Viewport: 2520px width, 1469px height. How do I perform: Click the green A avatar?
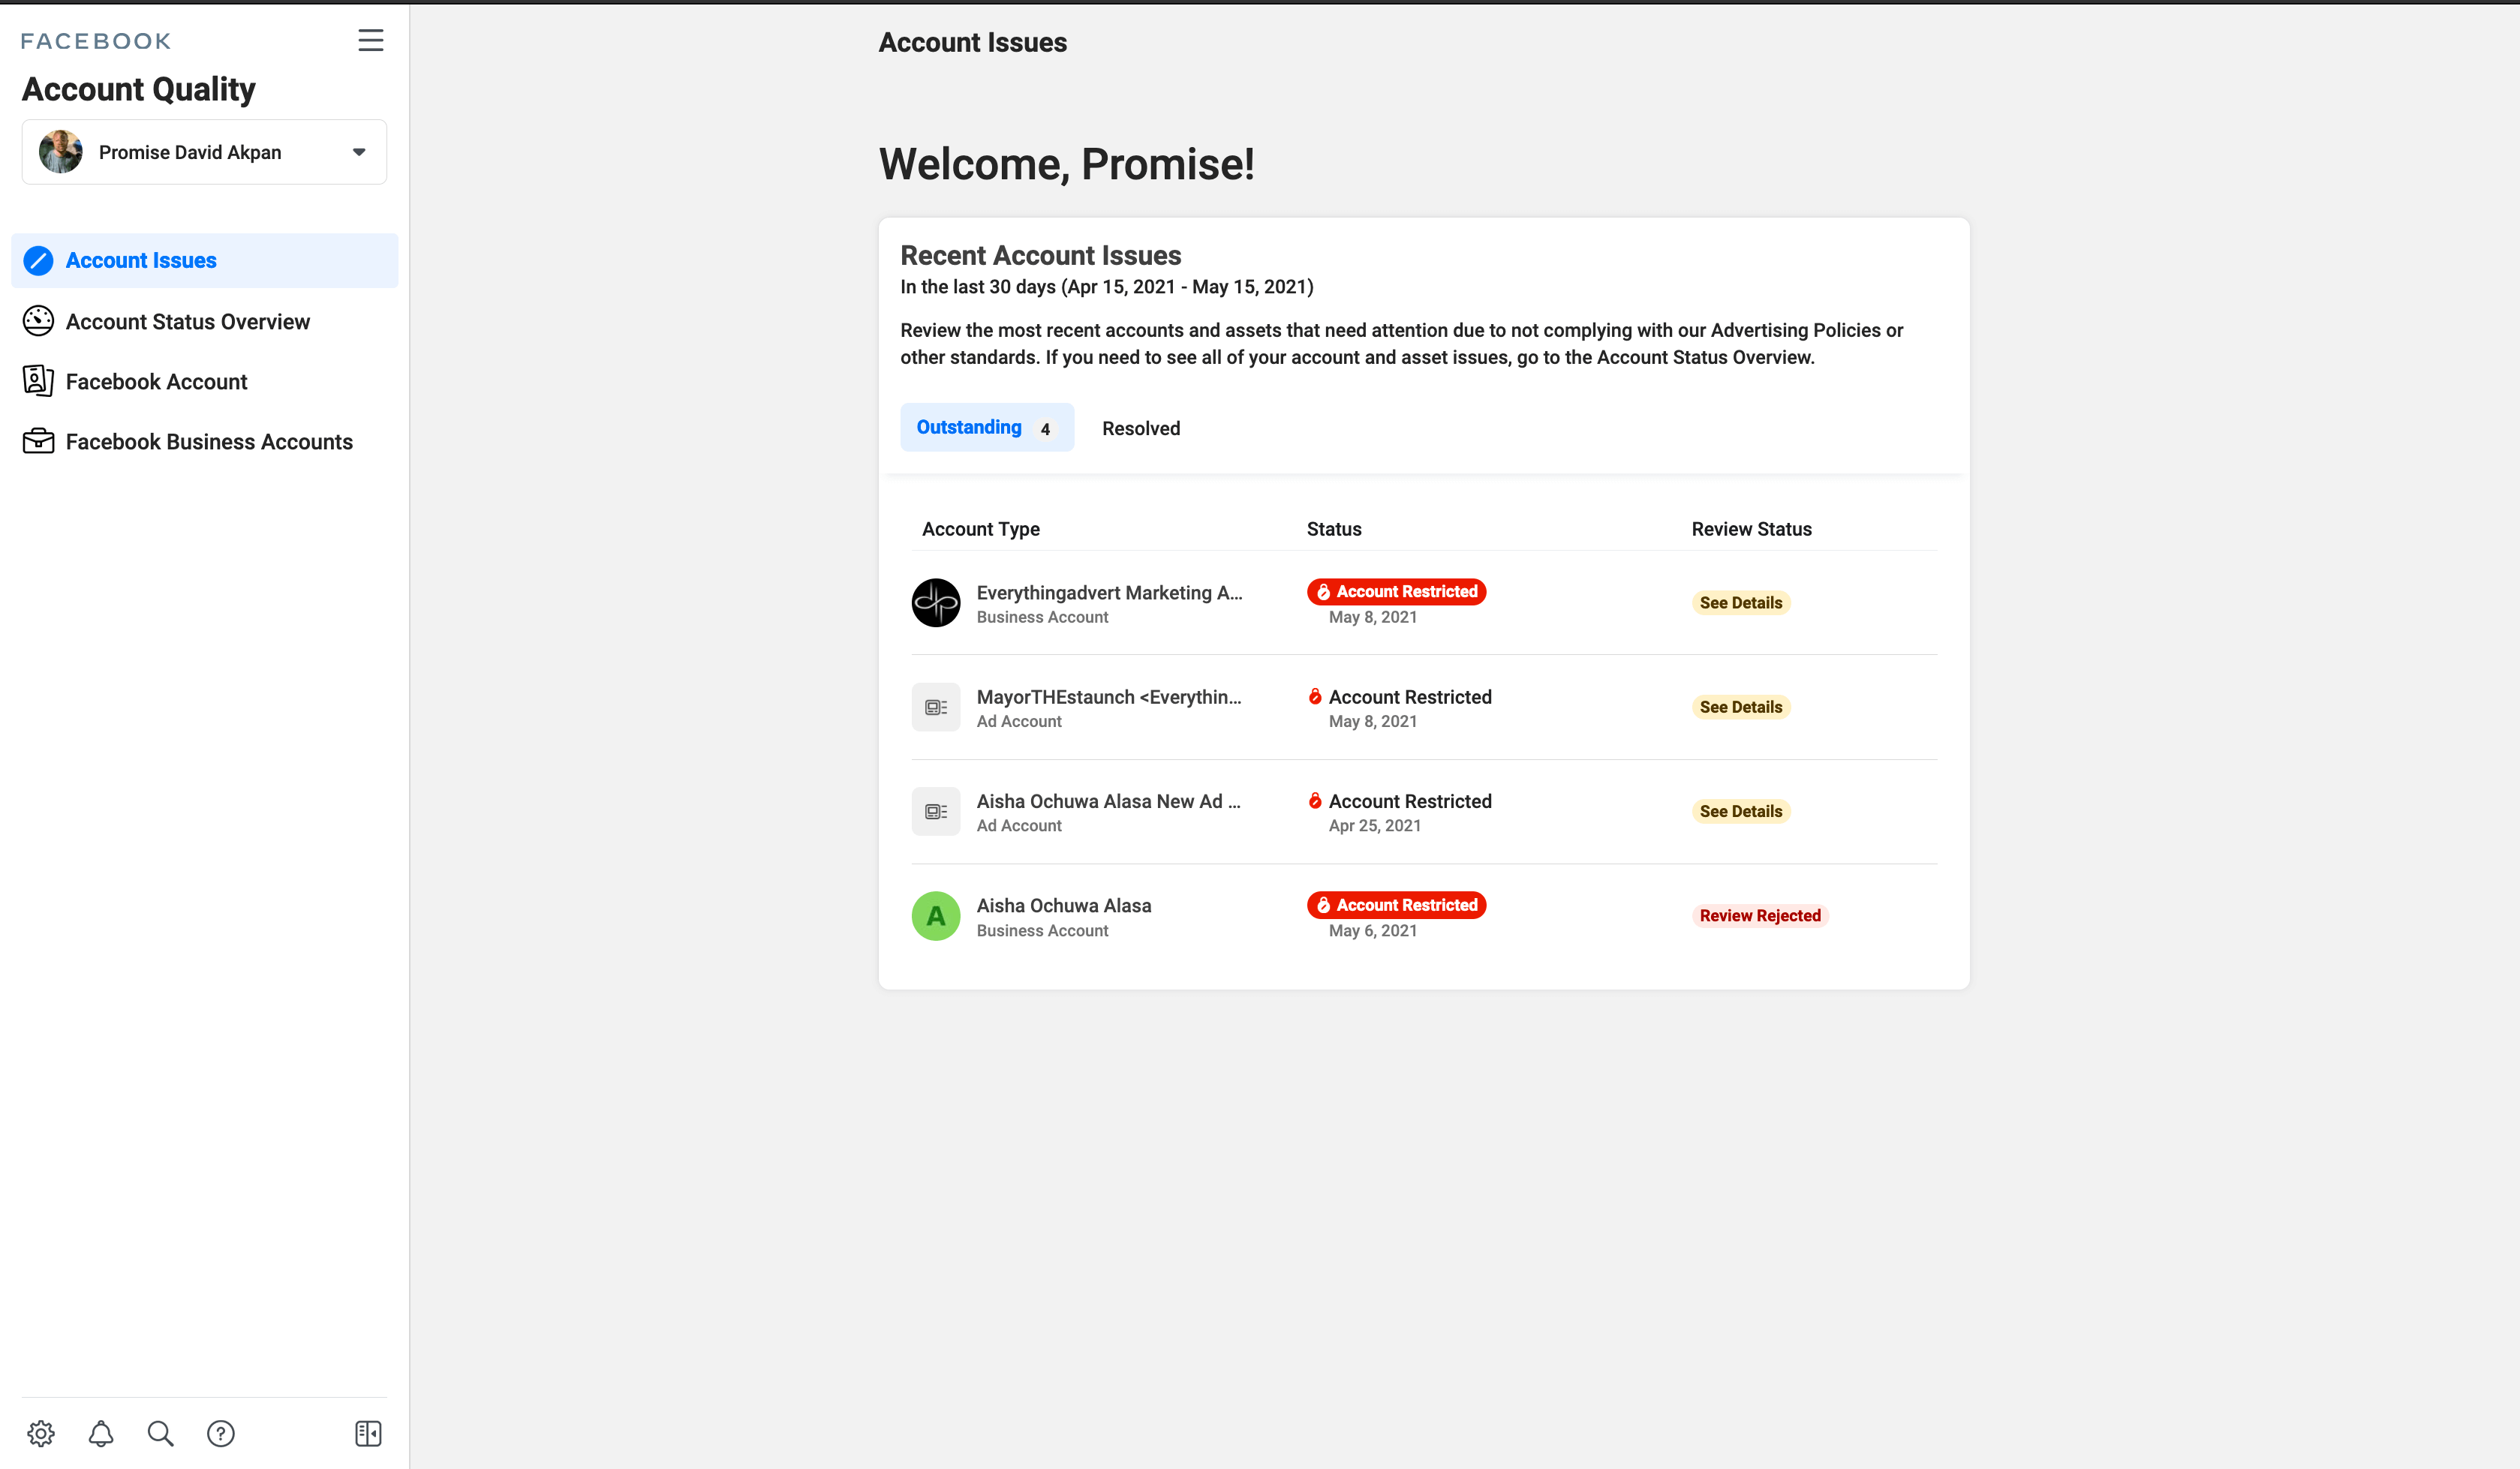click(936, 916)
